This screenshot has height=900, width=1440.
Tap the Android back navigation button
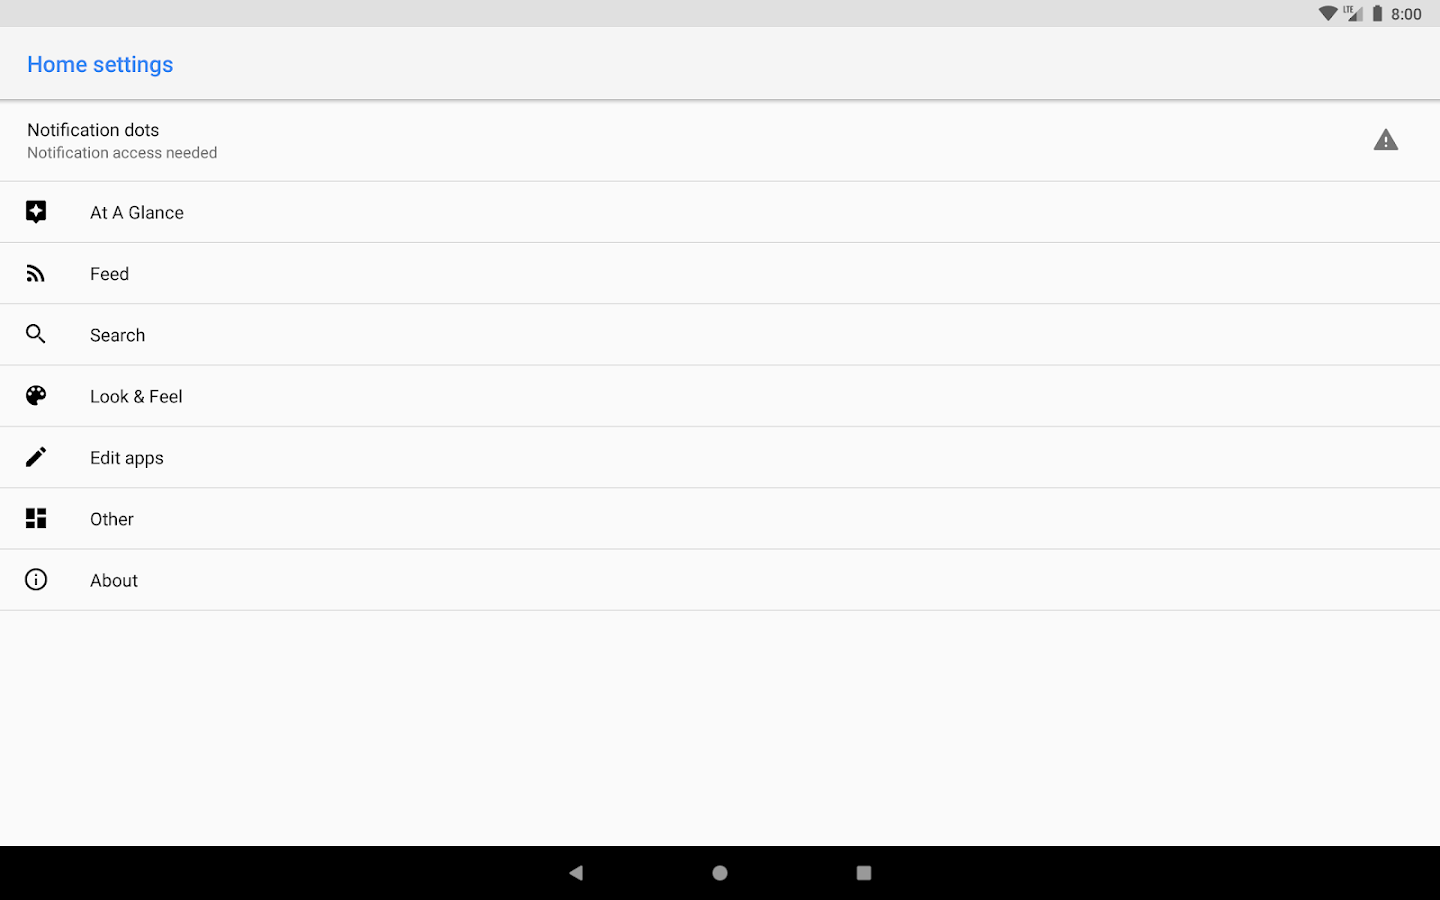pyautogui.click(x=576, y=873)
